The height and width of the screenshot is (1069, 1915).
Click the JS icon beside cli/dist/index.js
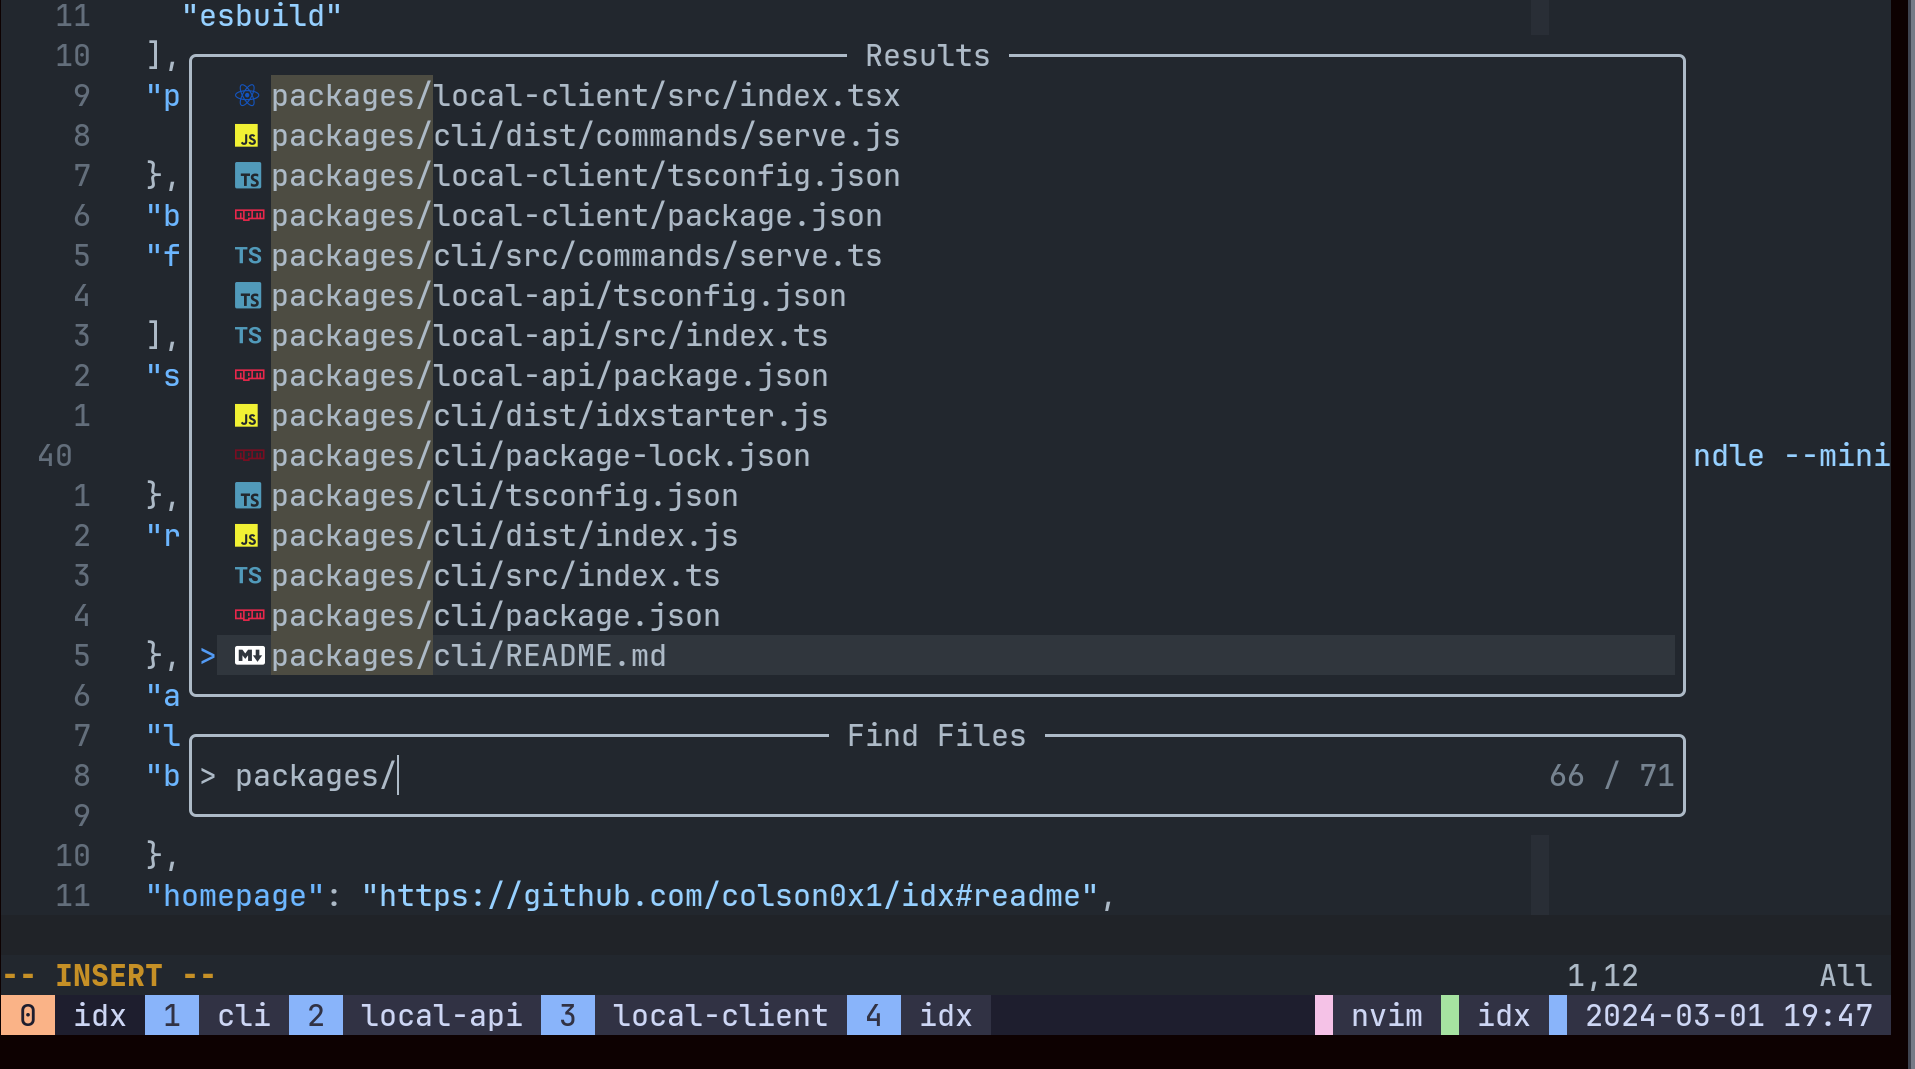(x=247, y=536)
